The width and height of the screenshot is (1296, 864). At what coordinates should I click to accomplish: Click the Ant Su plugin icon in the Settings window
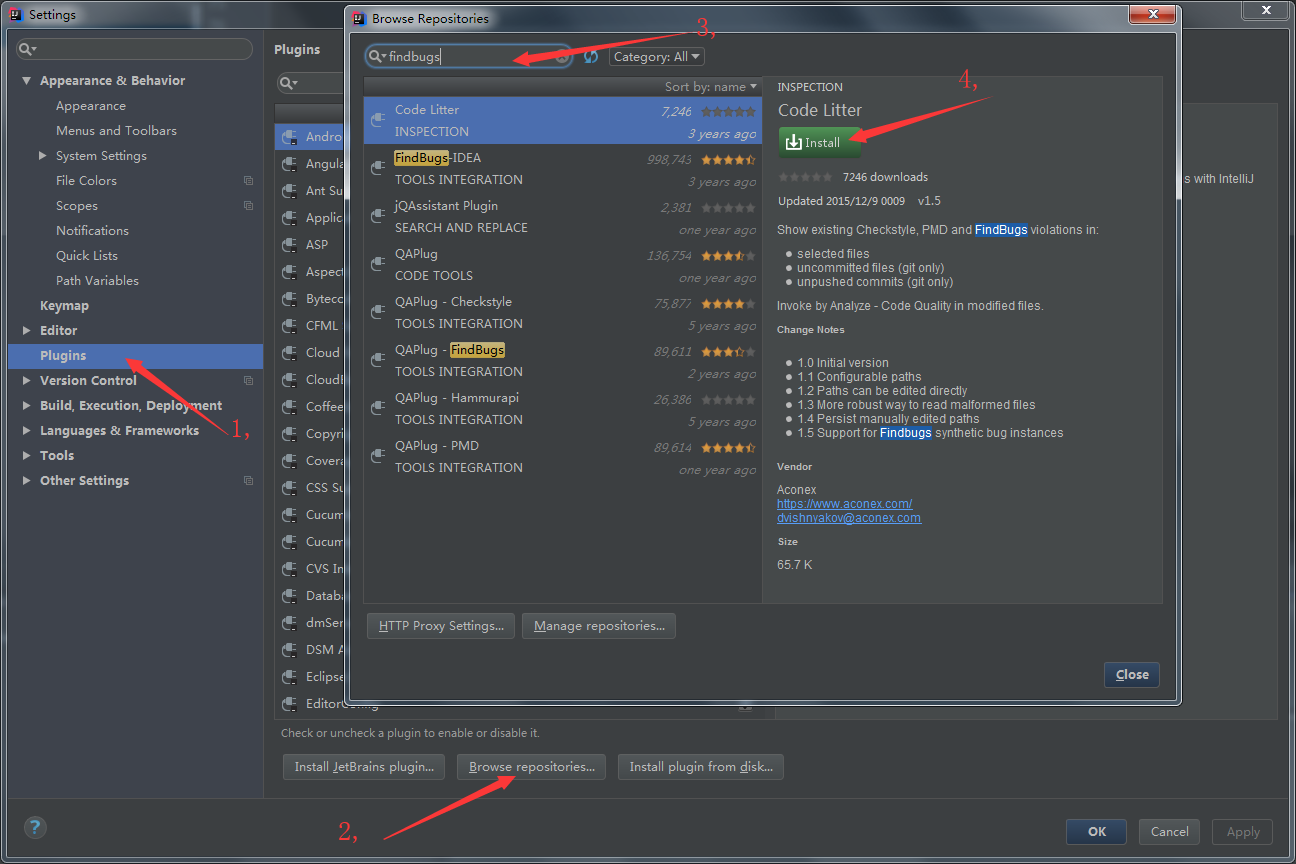tap(290, 191)
